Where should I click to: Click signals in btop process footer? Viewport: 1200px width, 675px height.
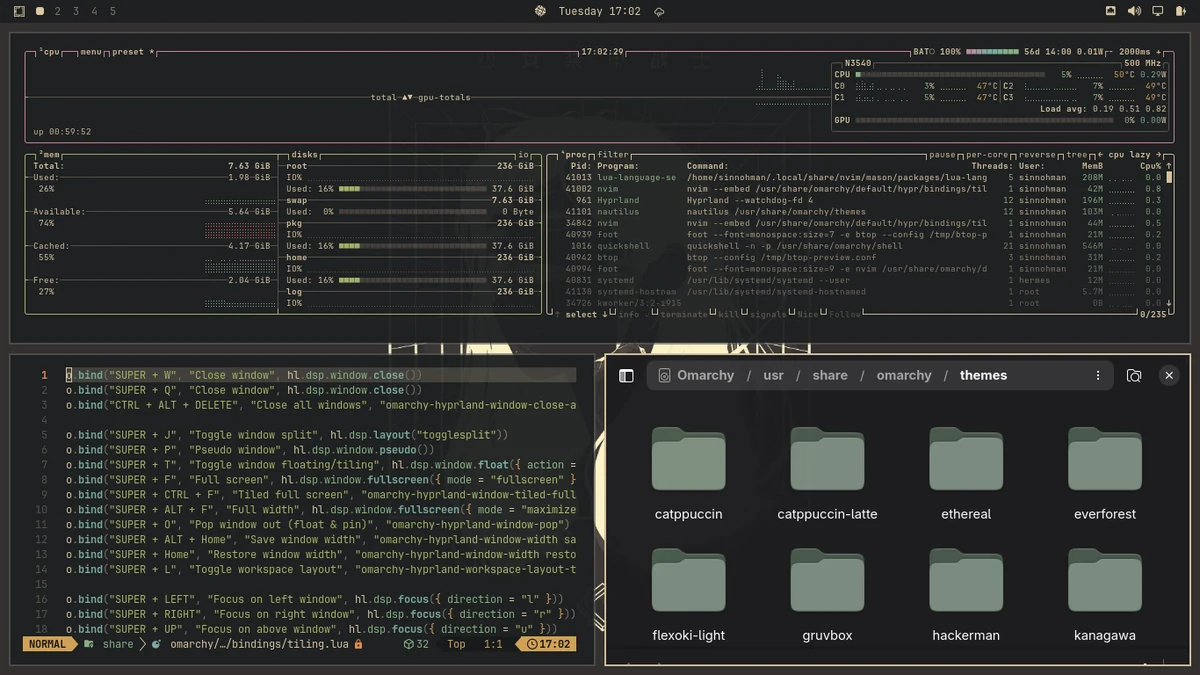click(768, 314)
